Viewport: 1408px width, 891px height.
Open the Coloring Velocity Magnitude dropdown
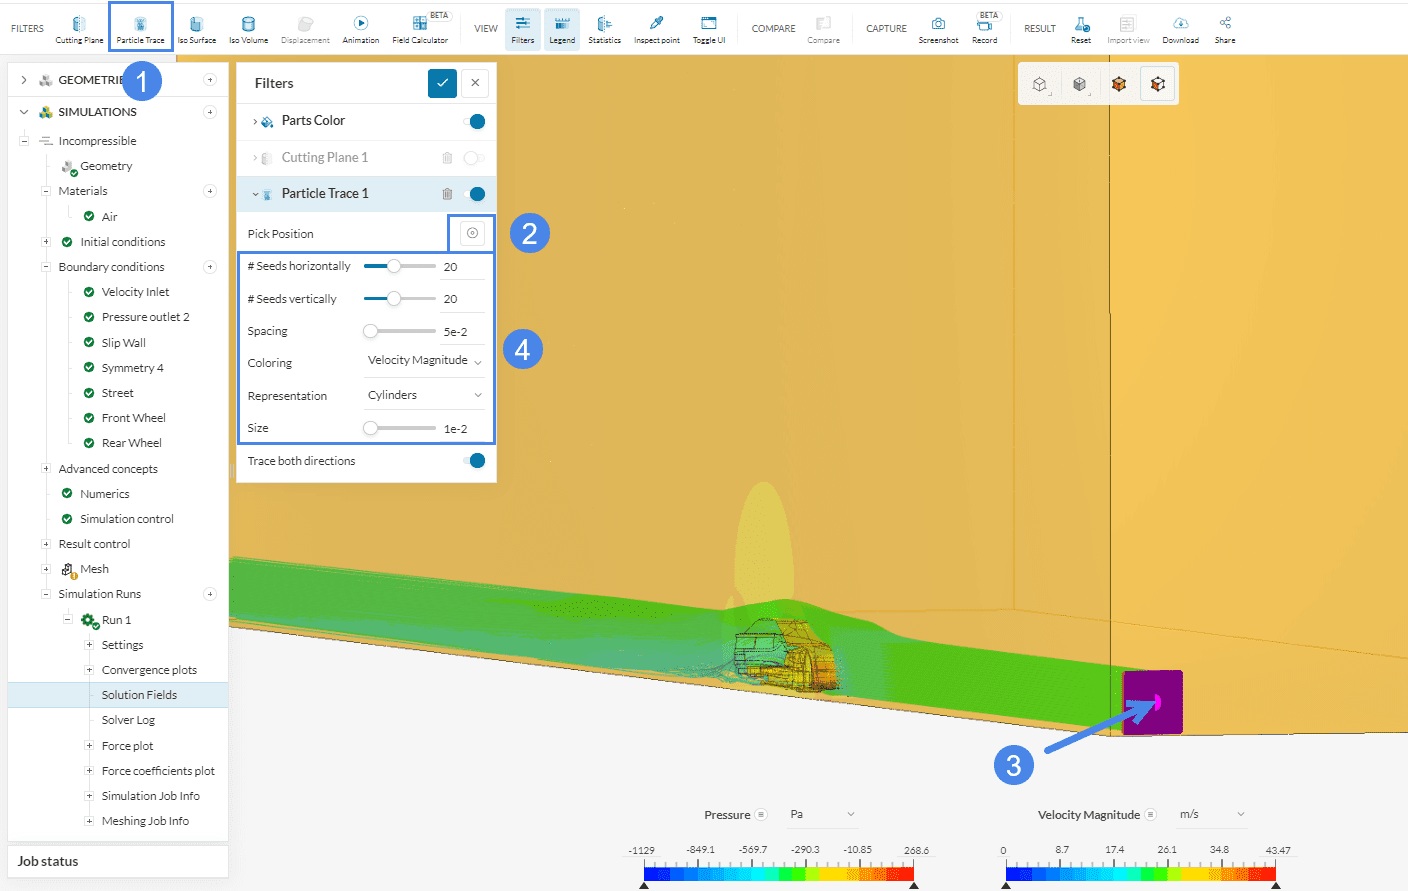[x=424, y=361]
